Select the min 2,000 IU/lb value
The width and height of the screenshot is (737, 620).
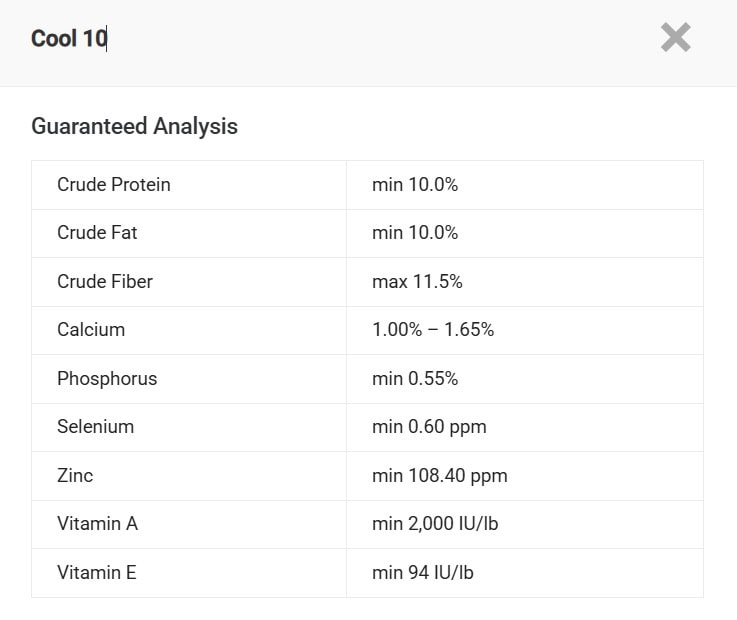435,524
